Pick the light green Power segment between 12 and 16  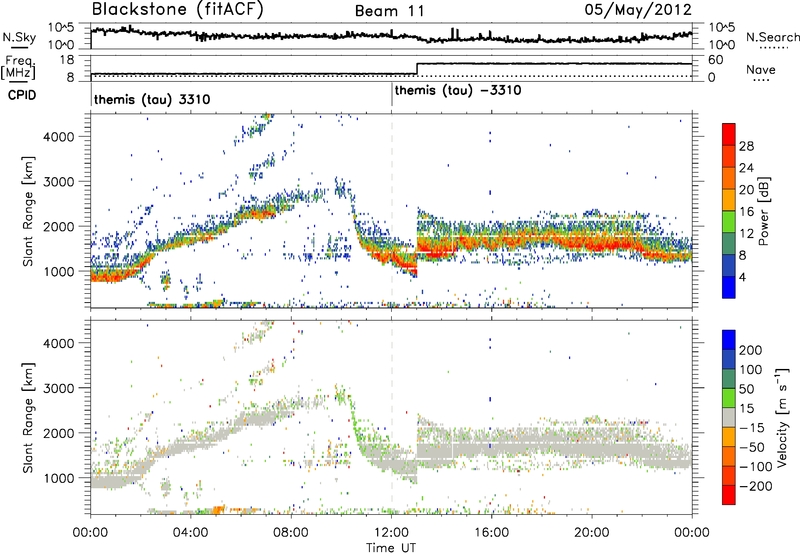[x=729, y=222]
